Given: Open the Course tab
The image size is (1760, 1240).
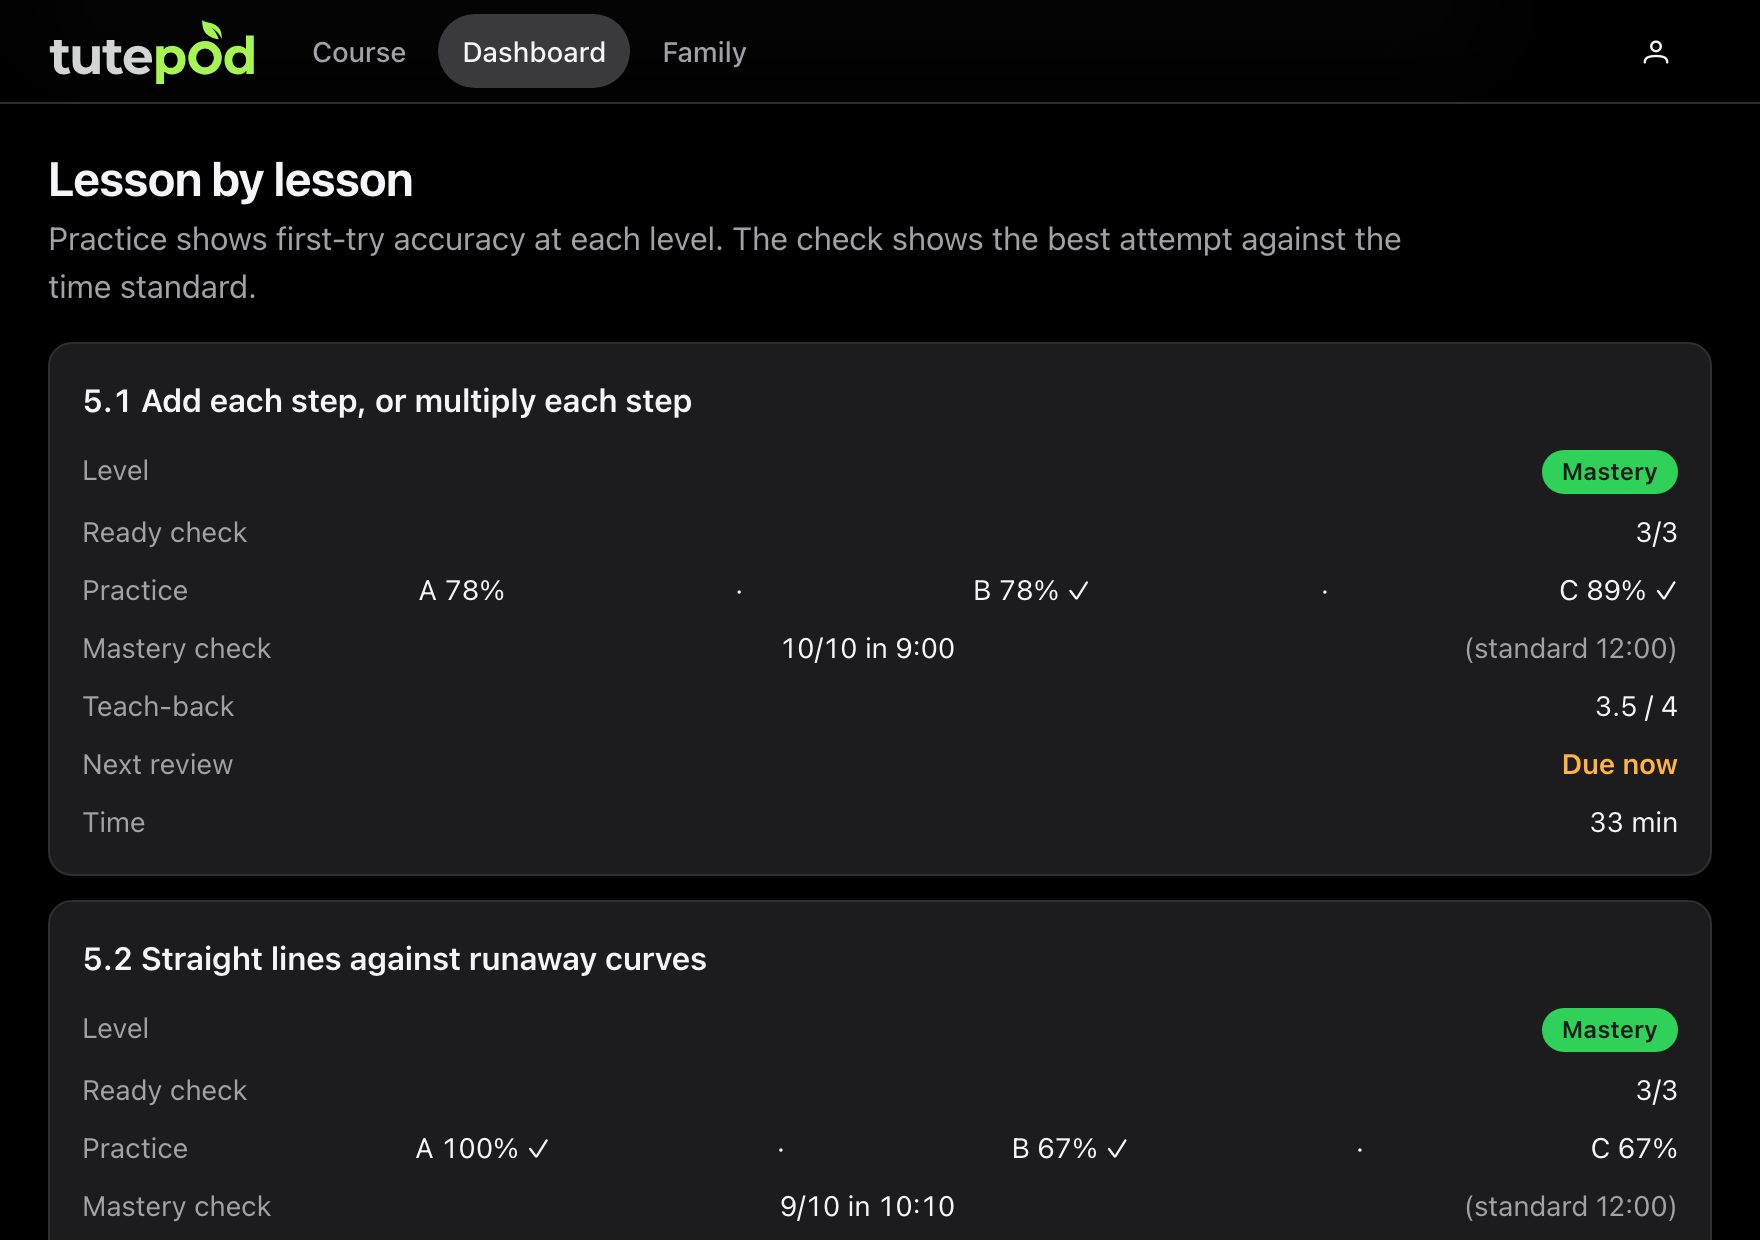Looking at the screenshot, I should pyautogui.click(x=359, y=52).
